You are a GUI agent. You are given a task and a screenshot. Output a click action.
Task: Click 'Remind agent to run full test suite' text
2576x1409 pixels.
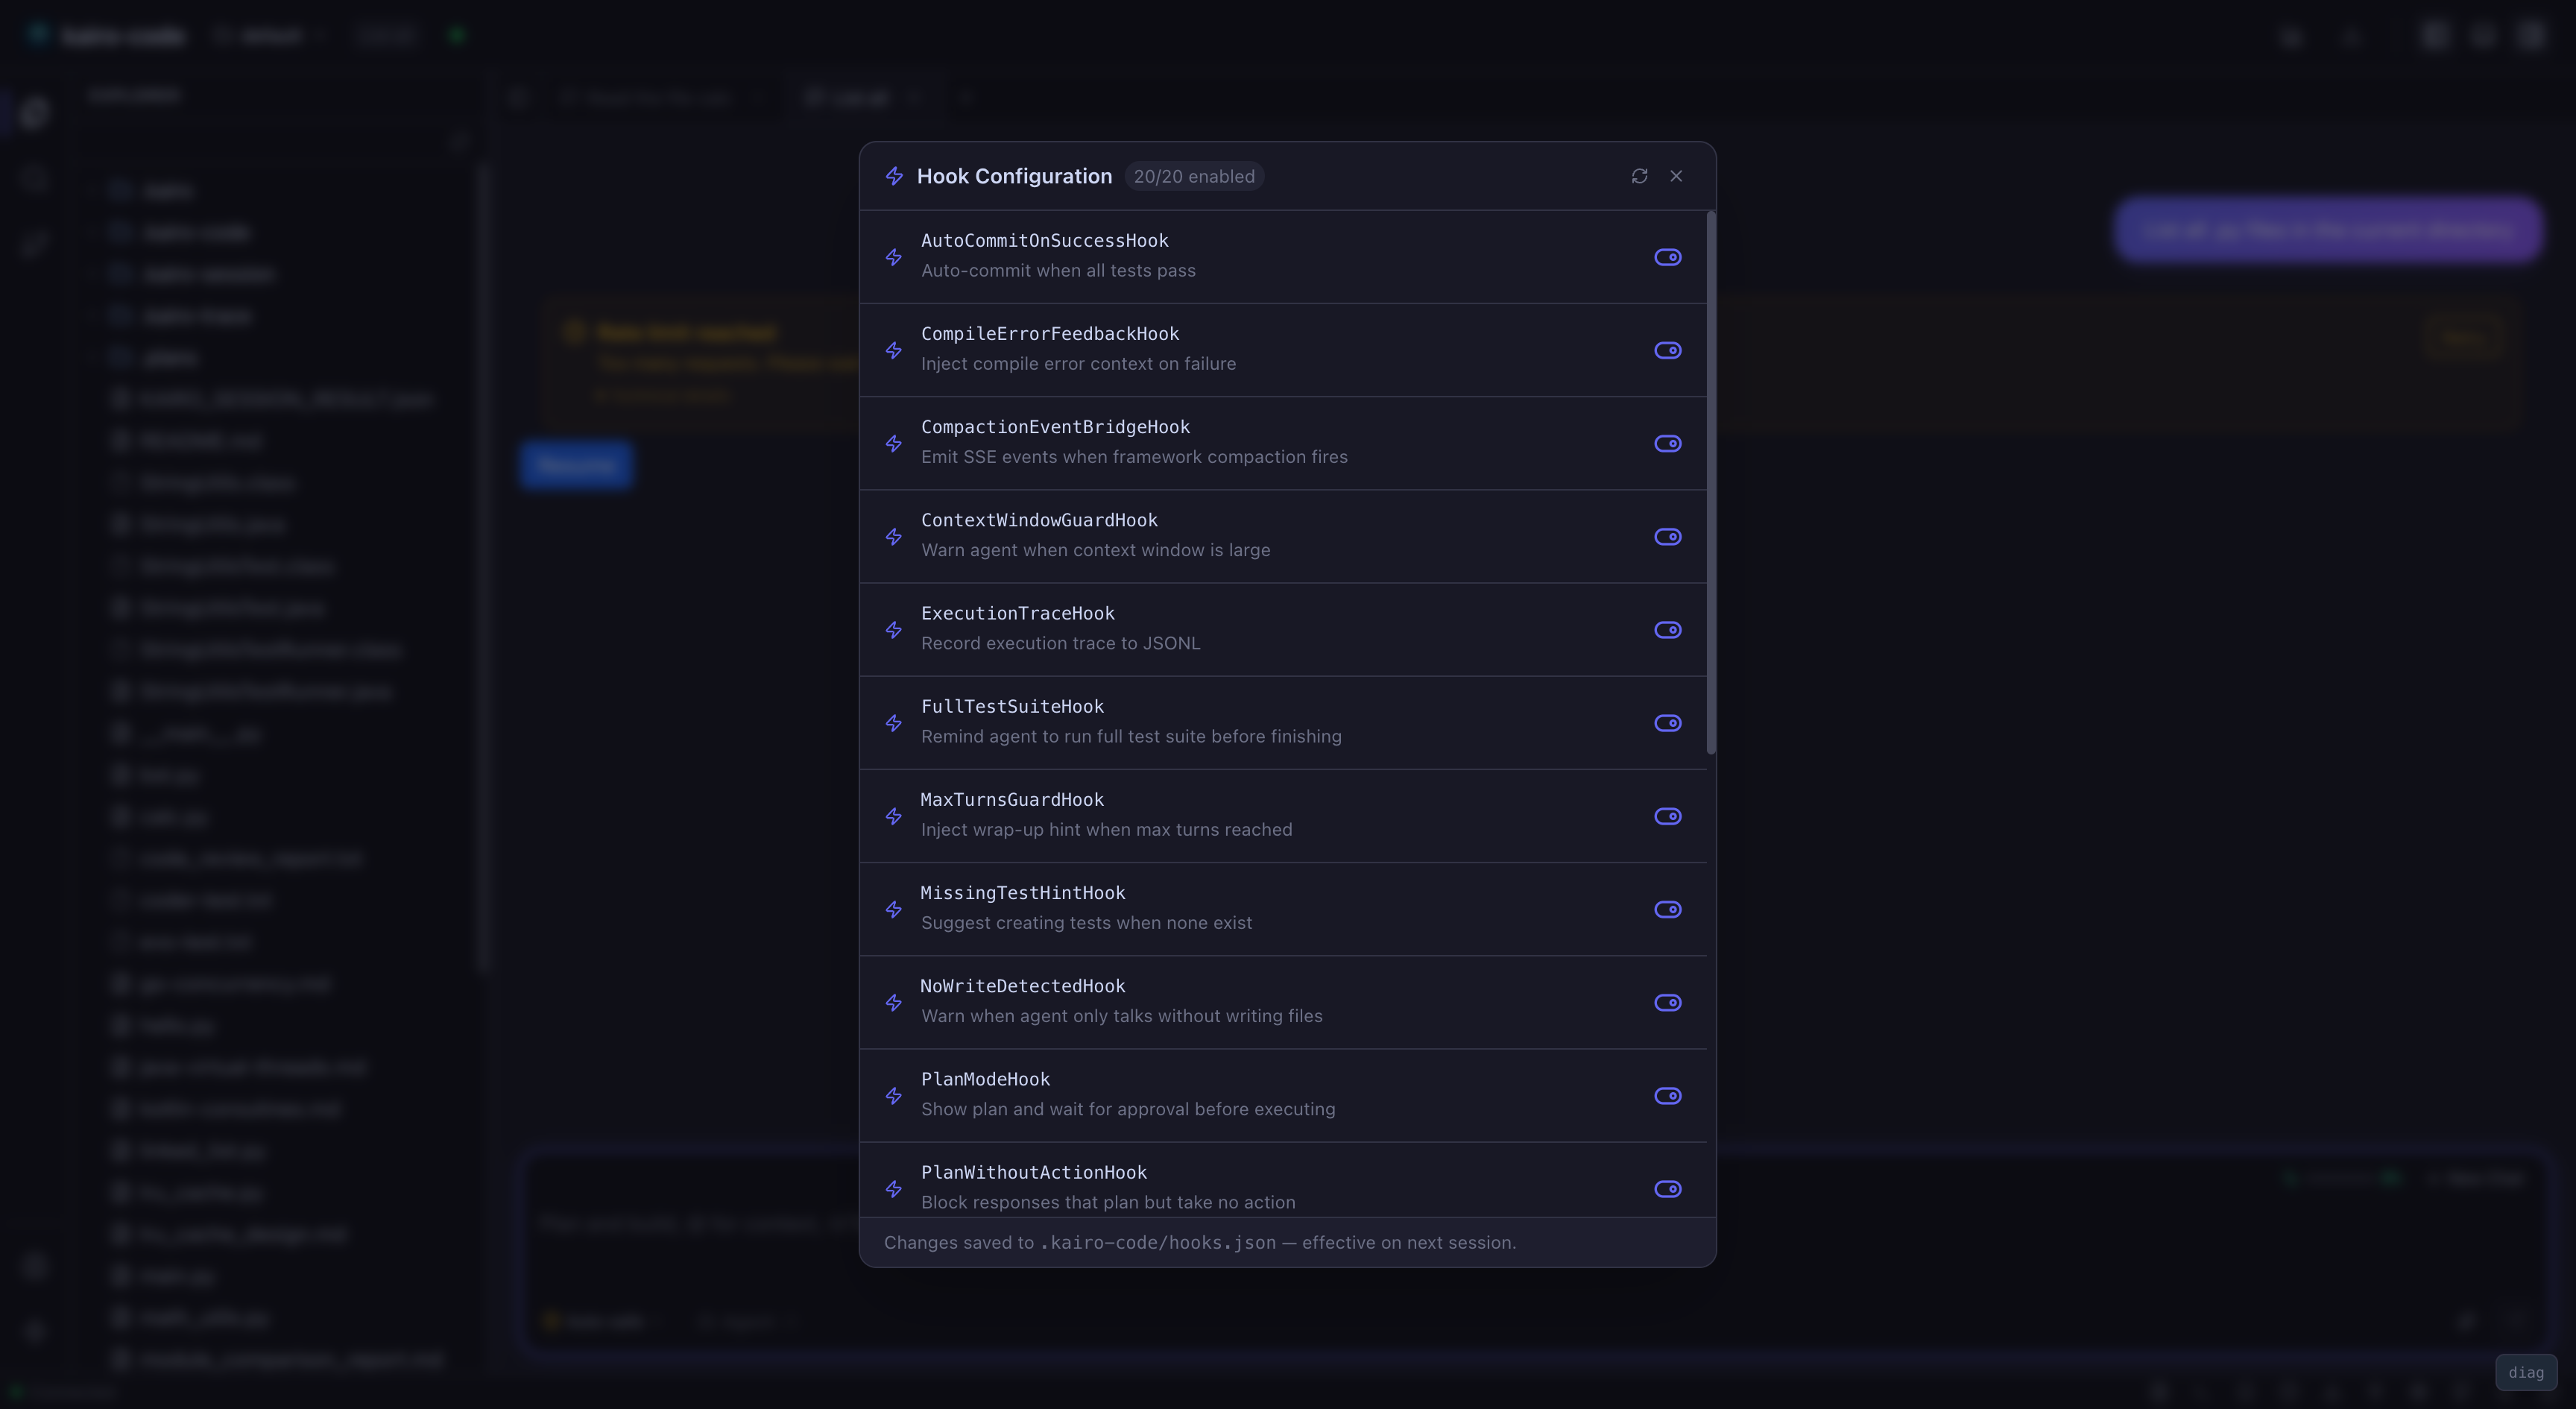click(x=1131, y=736)
